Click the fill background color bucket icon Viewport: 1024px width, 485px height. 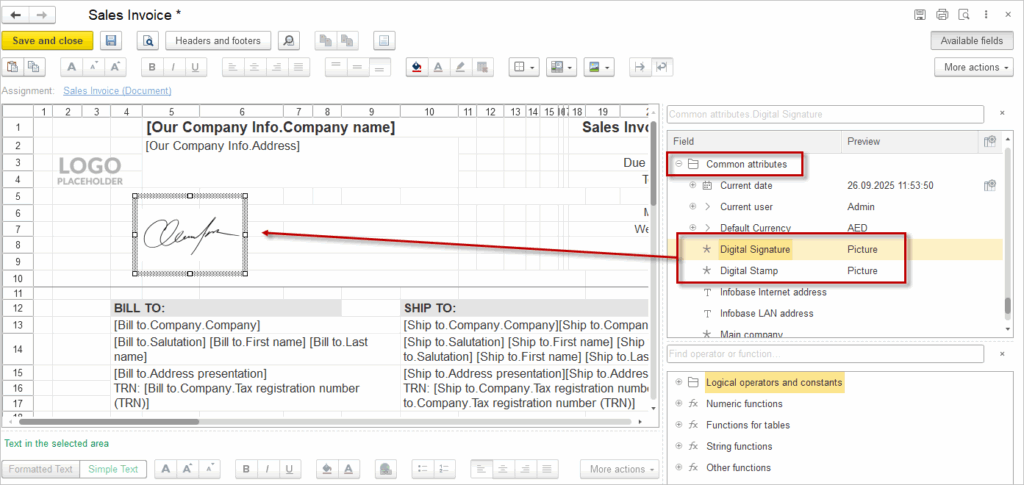point(416,67)
